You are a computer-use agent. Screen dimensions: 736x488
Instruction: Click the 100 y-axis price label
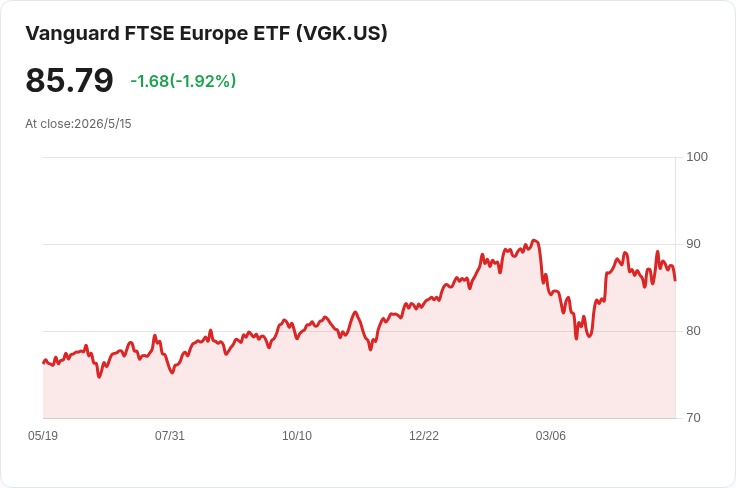697,157
